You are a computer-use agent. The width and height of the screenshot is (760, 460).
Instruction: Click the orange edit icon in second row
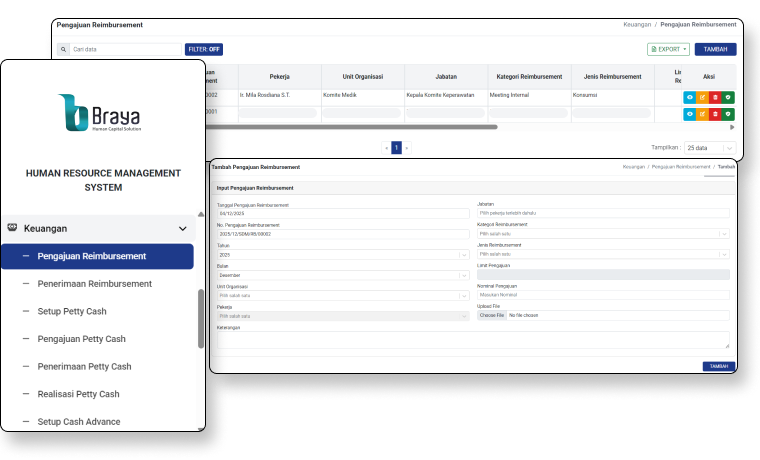[x=702, y=114]
